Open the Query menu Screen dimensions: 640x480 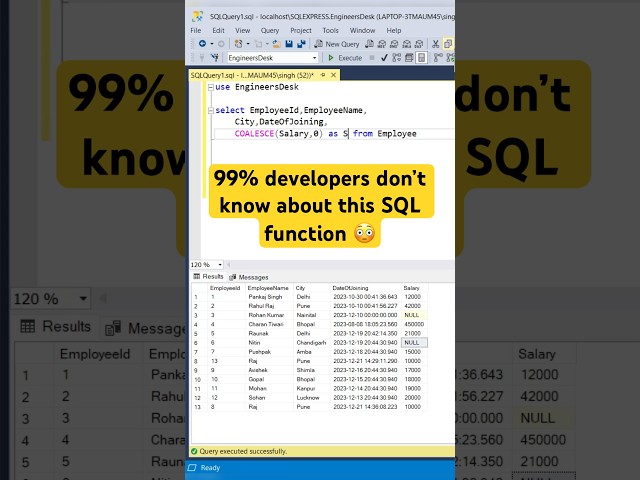[x=270, y=30]
